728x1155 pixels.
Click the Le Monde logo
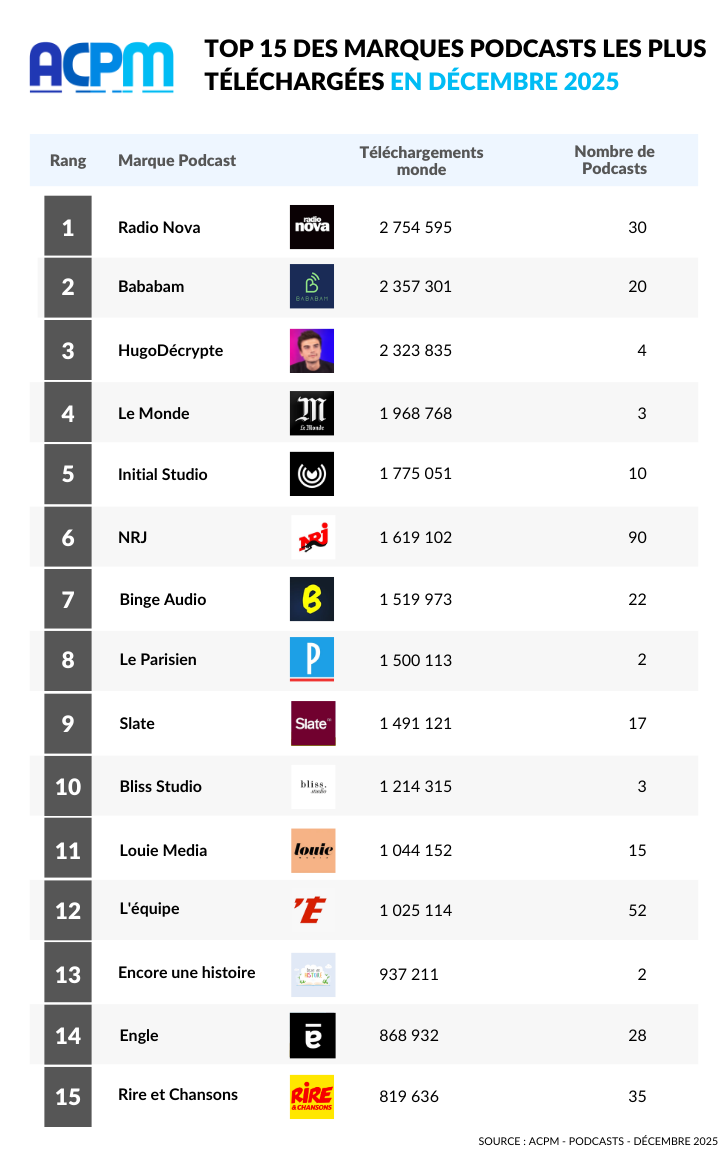point(312,413)
